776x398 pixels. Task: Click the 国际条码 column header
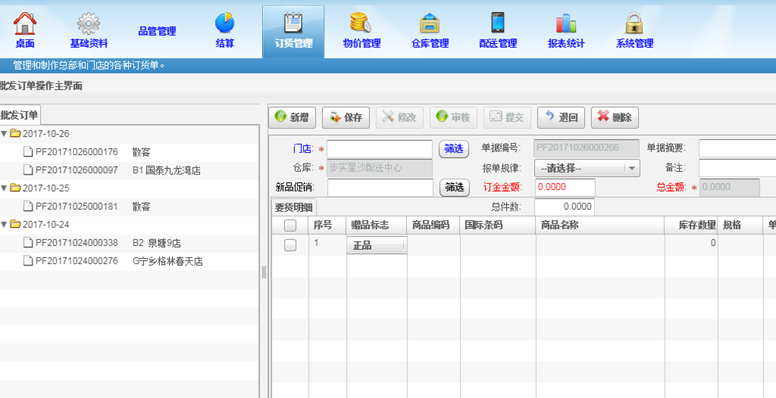point(498,225)
